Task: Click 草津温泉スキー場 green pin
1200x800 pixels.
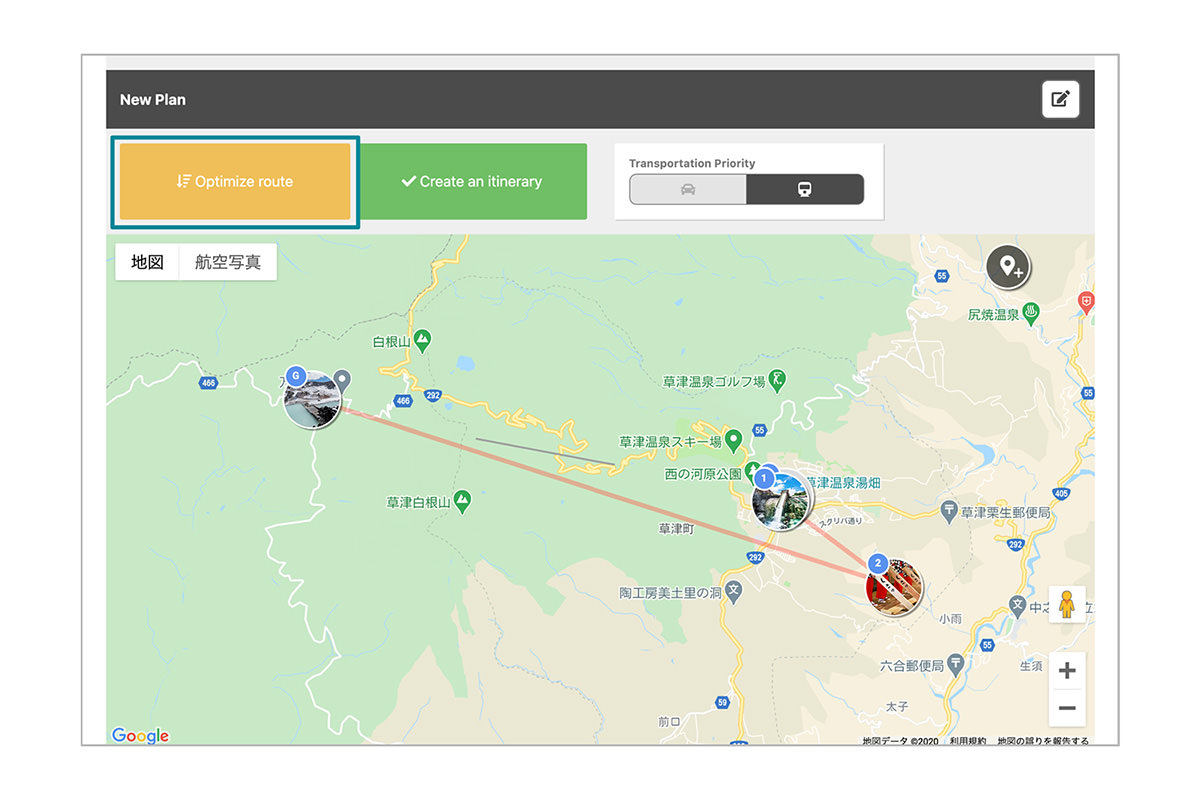Action: click(733, 440)
